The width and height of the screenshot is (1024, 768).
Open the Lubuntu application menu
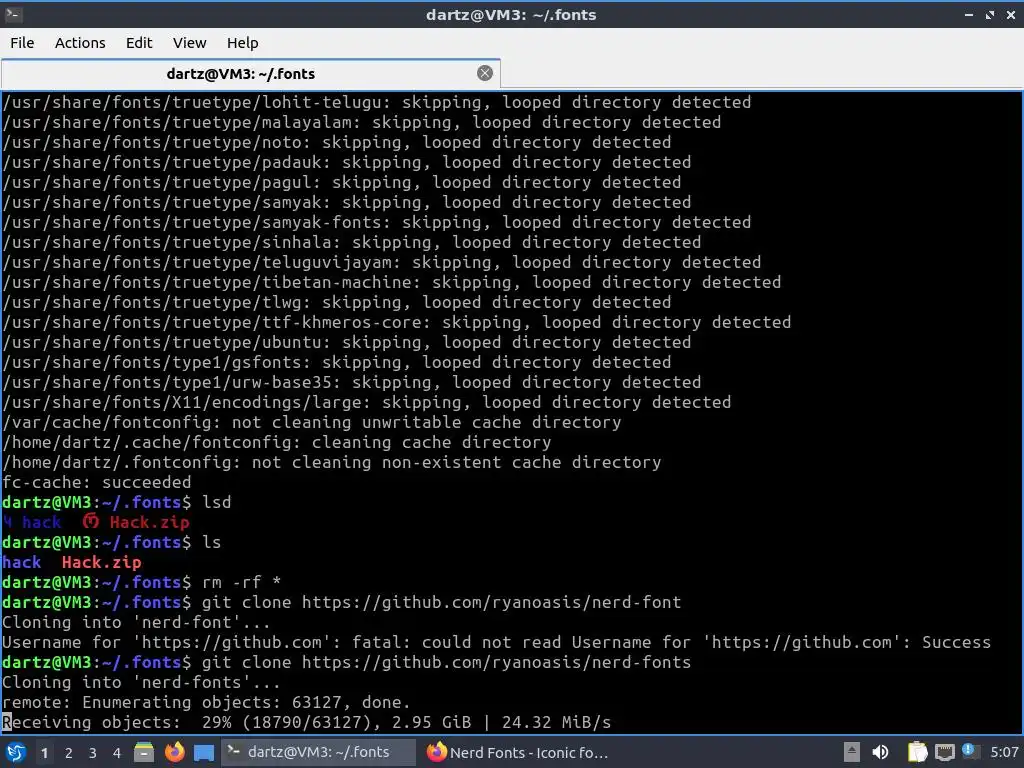pos(16,752)
